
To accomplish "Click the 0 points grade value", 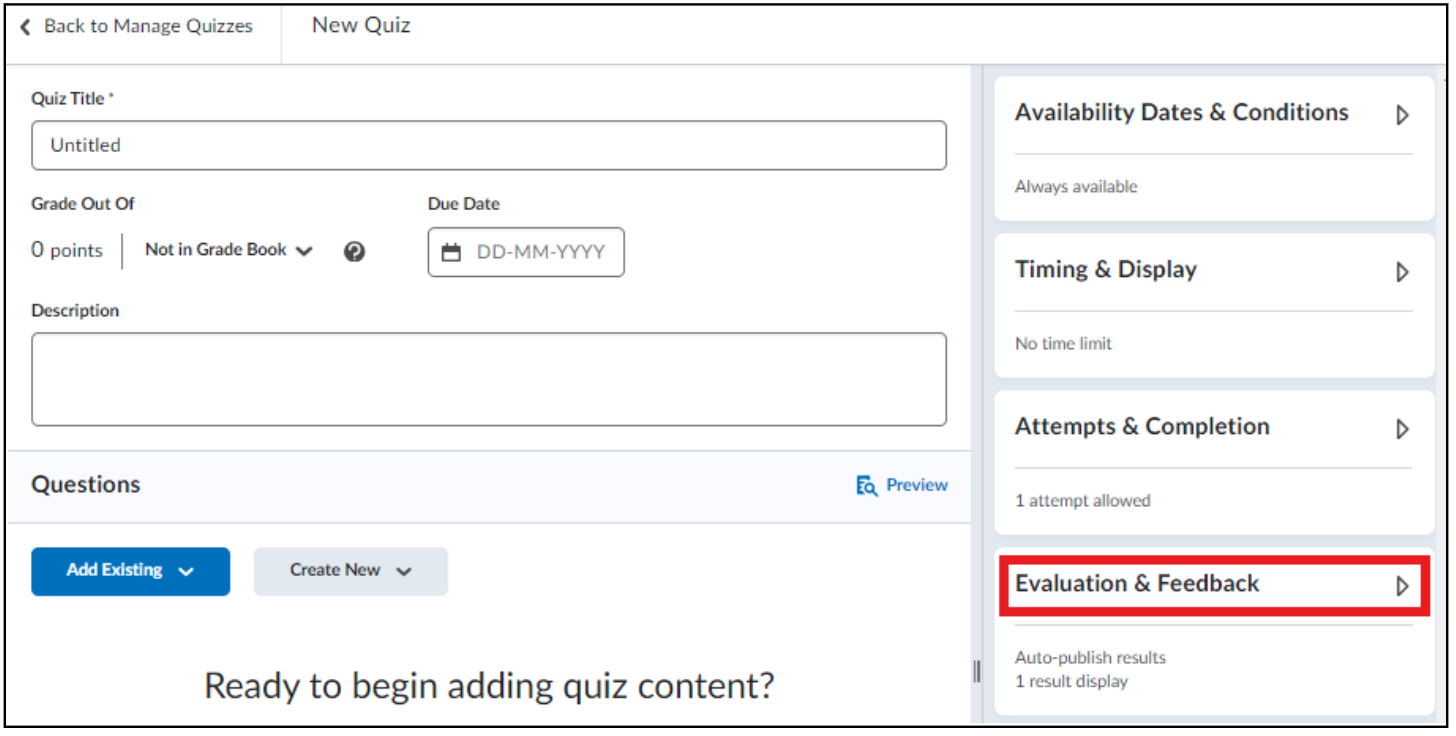I will pyautogui.click(x=67, y=250).
